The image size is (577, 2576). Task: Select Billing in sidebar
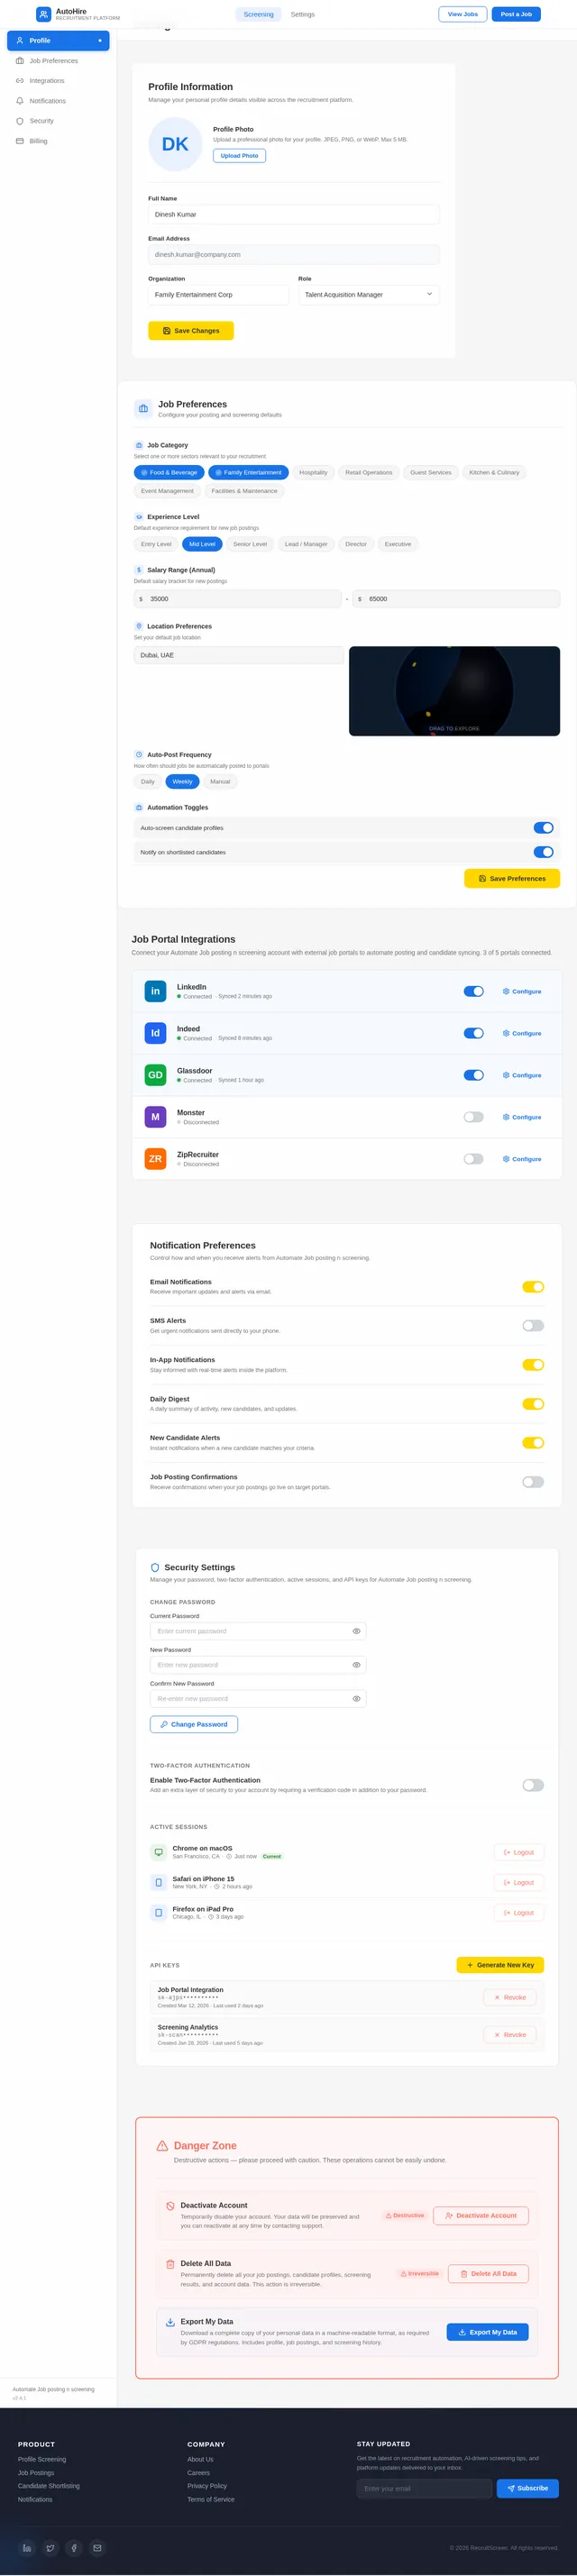click(58, 141)
